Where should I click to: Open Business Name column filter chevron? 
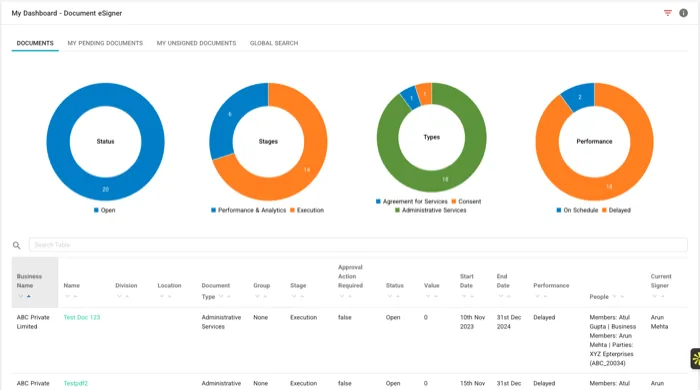[x=21, y=296]
